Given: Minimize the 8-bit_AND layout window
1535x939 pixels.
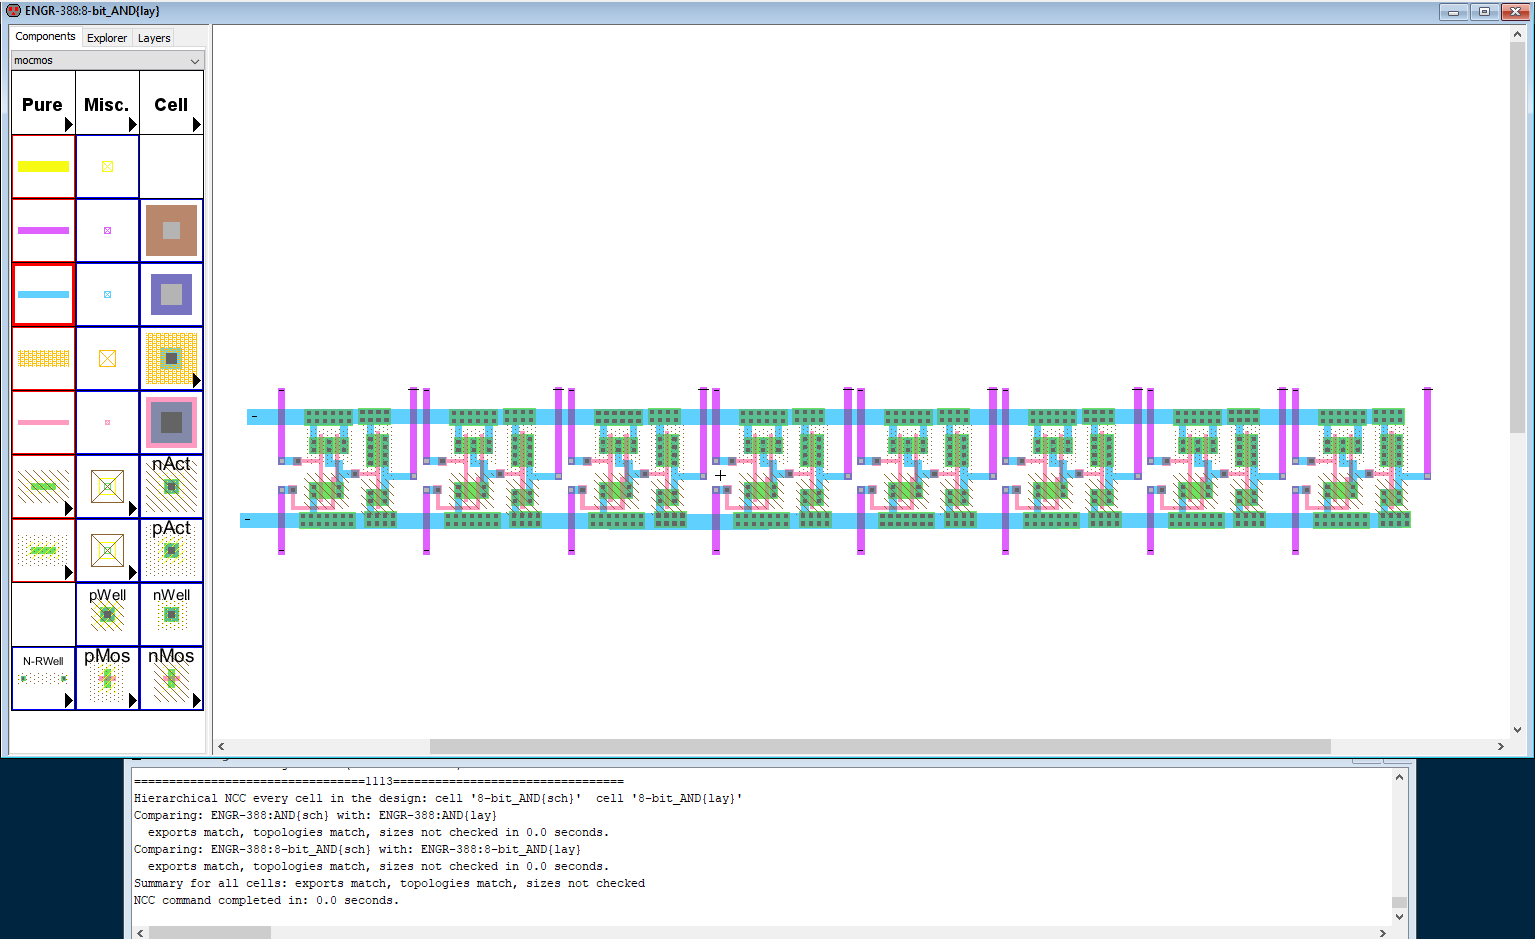Looking at the screenshot, I should pyautogui.click(x=1453, y=12).
